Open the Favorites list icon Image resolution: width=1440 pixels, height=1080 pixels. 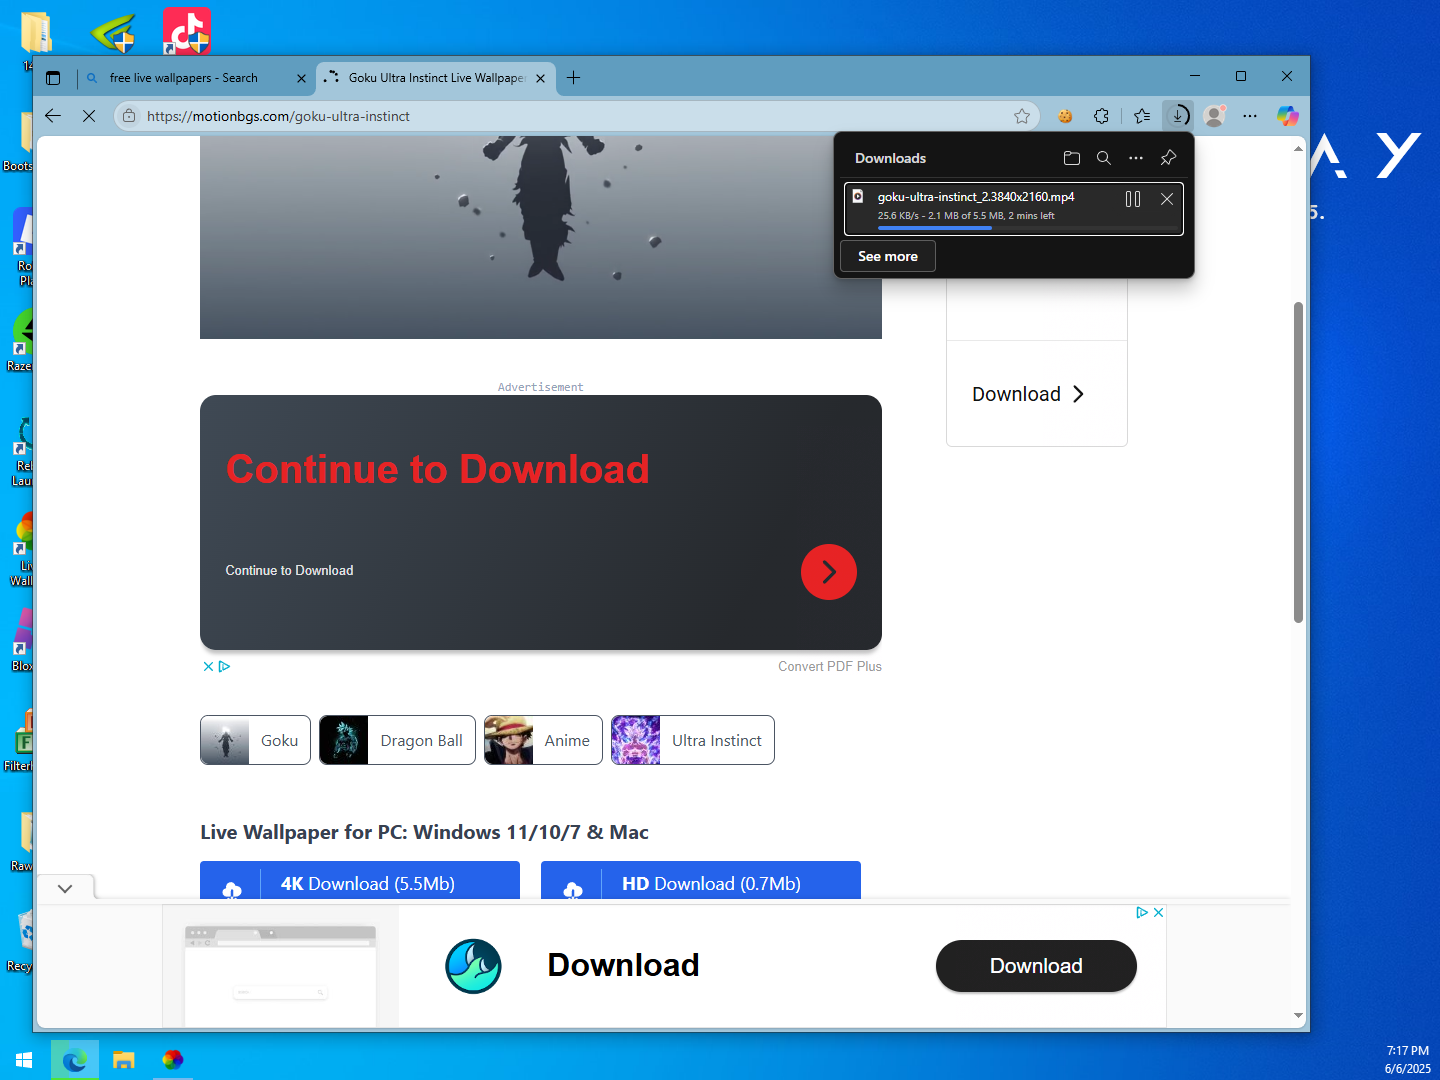point(1142,116)
